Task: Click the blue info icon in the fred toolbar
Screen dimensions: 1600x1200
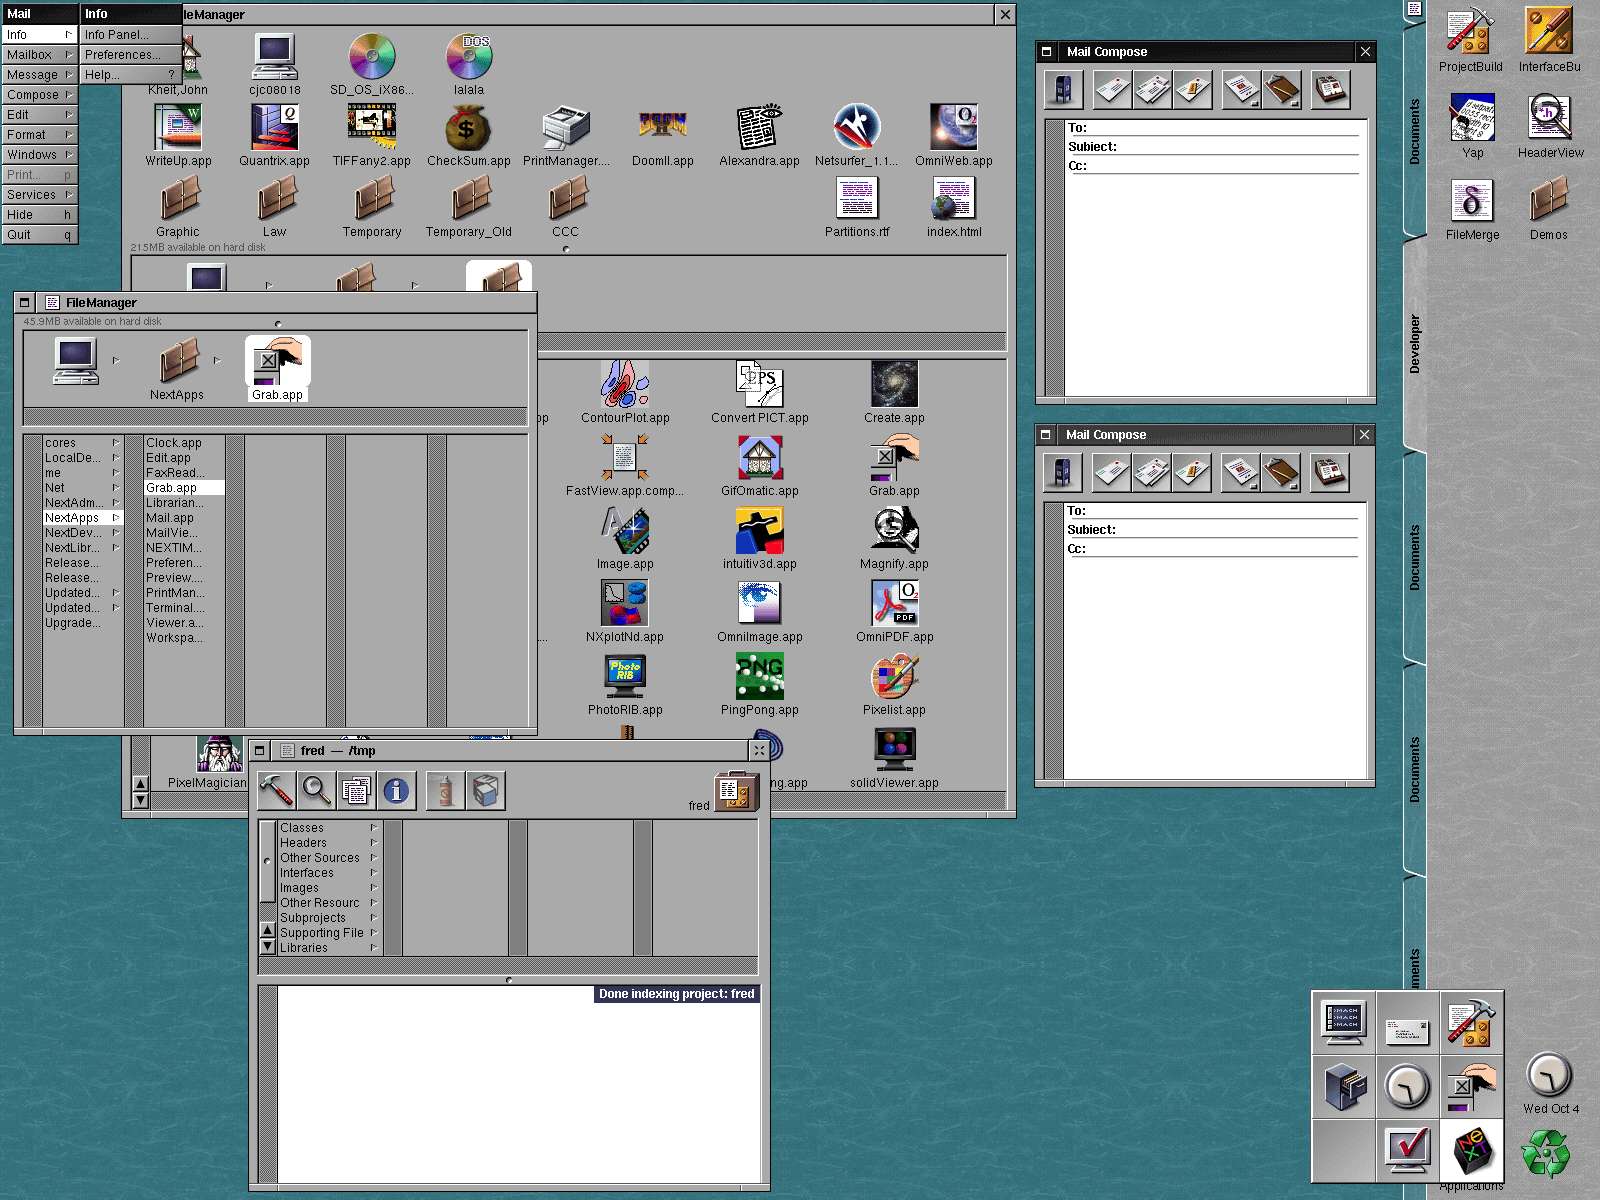Action: (396, 790)
